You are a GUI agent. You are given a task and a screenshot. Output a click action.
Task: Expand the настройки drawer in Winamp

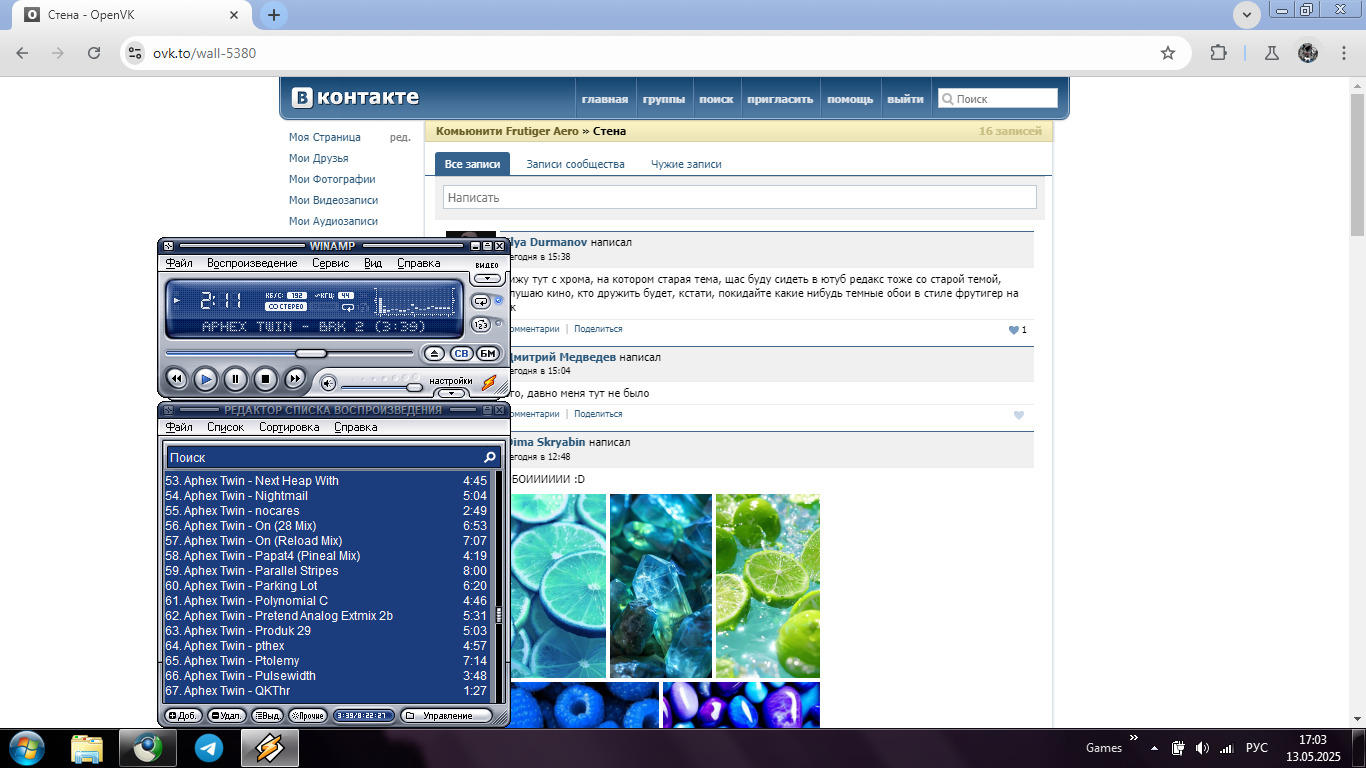coord(451,393)
